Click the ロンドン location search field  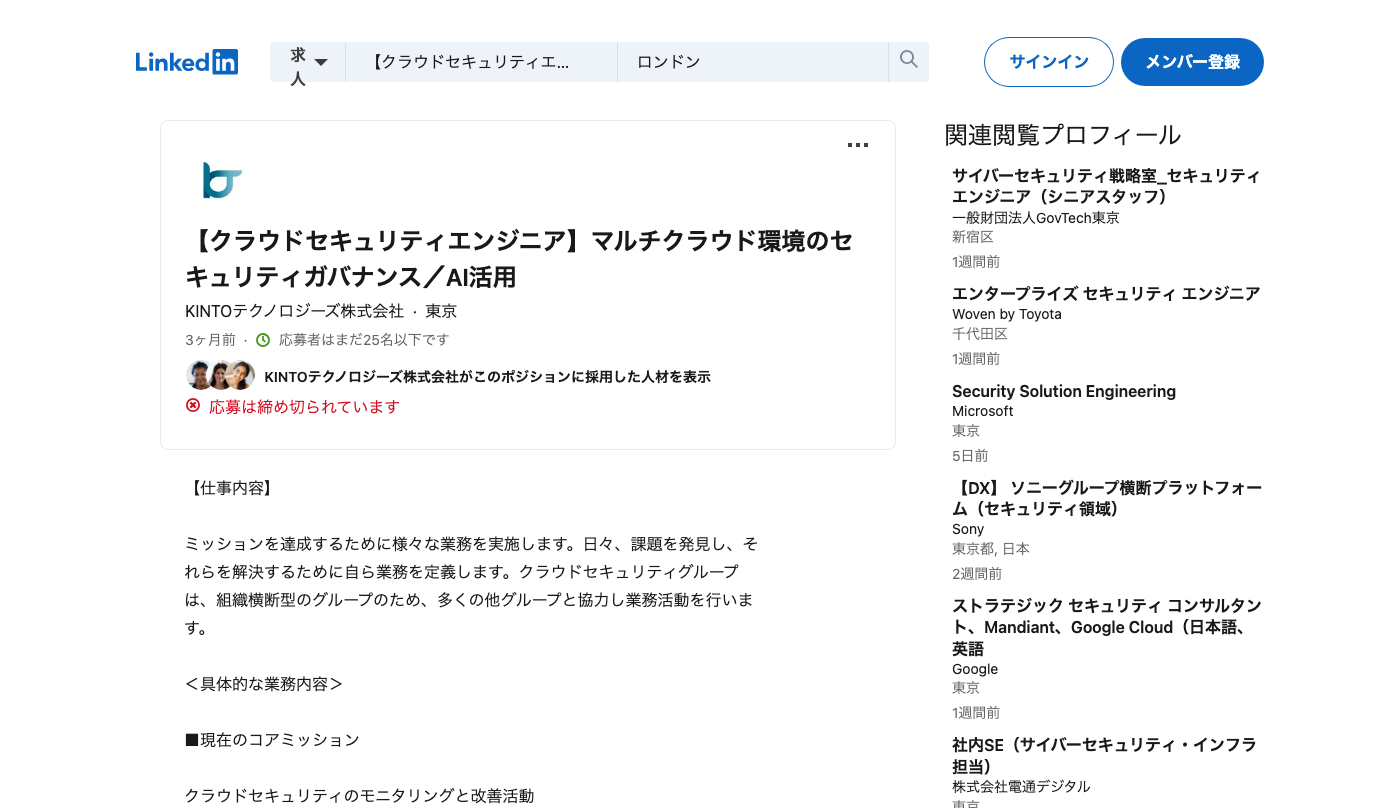(x=753, y=62)
